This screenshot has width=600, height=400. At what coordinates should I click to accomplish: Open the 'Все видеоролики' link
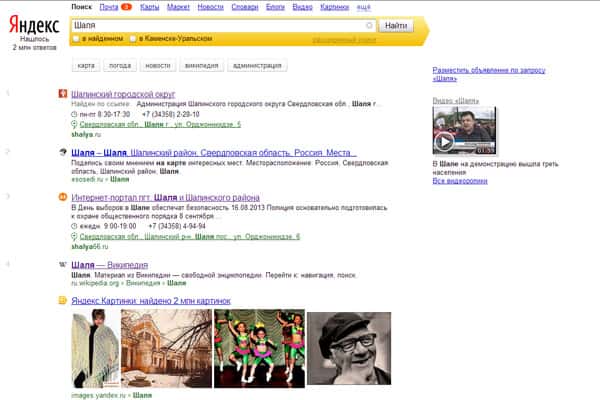pyautogui.click(x=460, y=181)
